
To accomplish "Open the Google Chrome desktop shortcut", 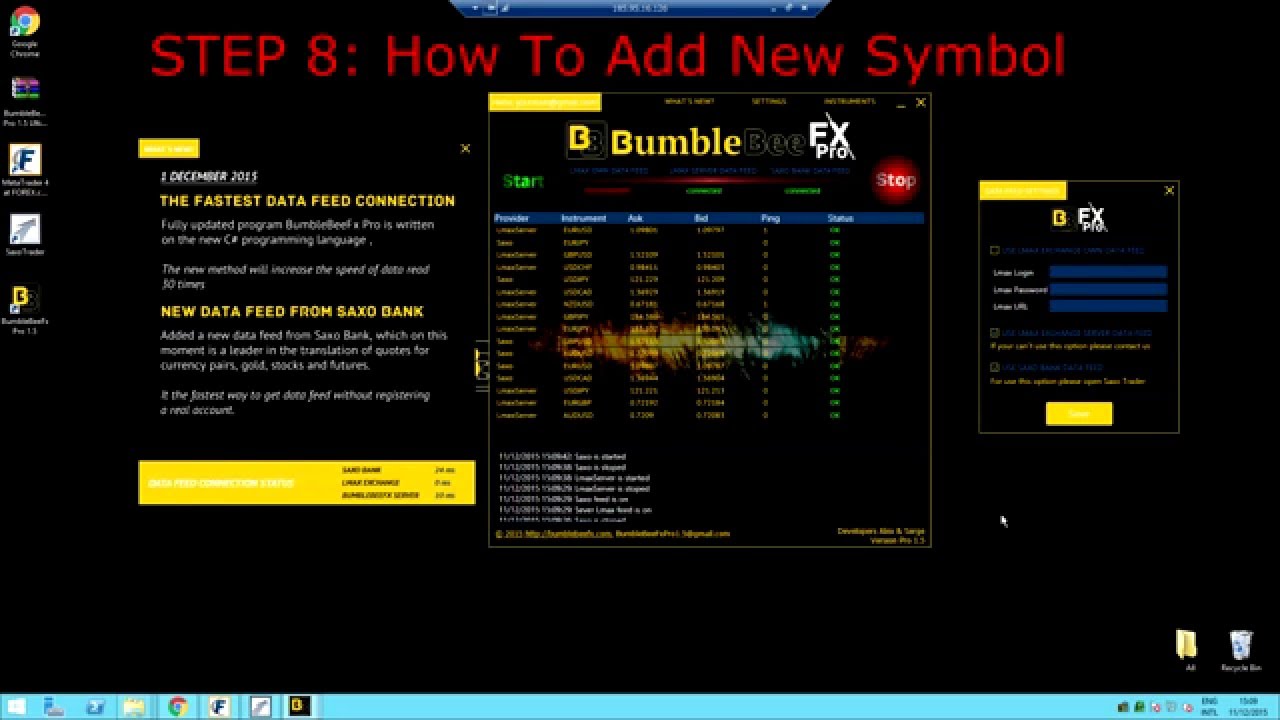I will (x=25, y=32).
